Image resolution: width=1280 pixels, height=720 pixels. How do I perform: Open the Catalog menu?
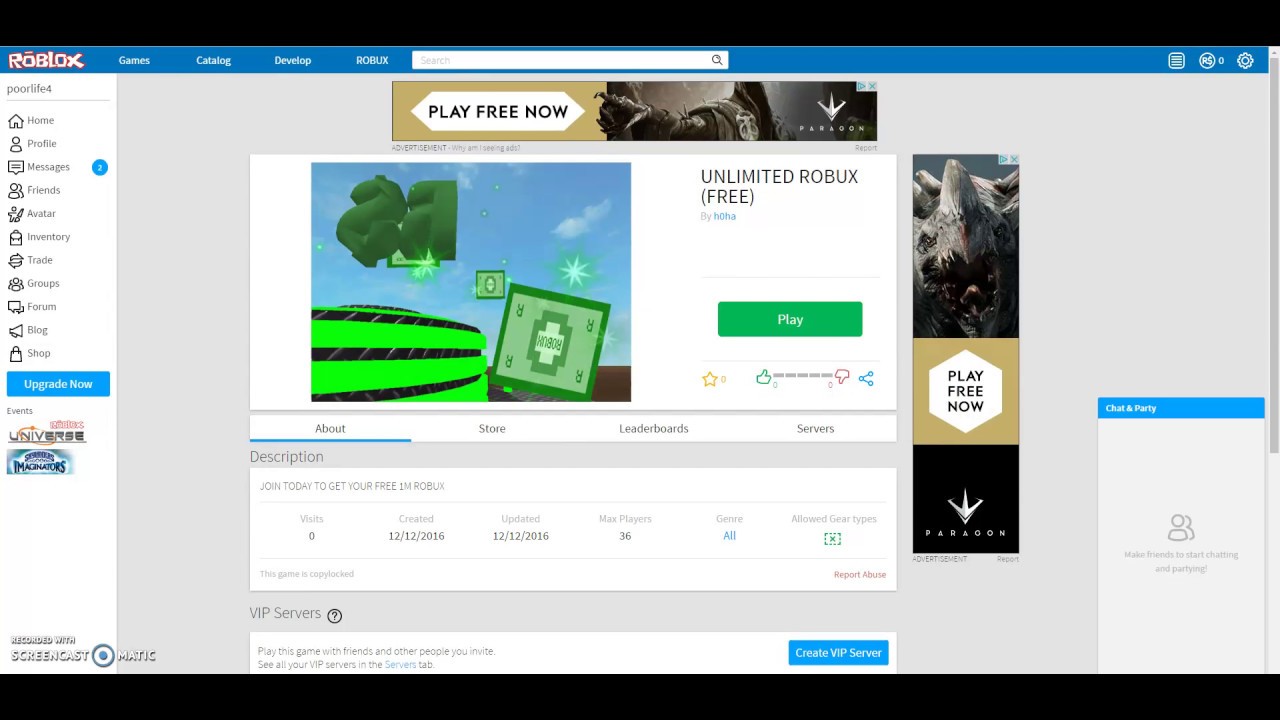click(x=213, y=60)
